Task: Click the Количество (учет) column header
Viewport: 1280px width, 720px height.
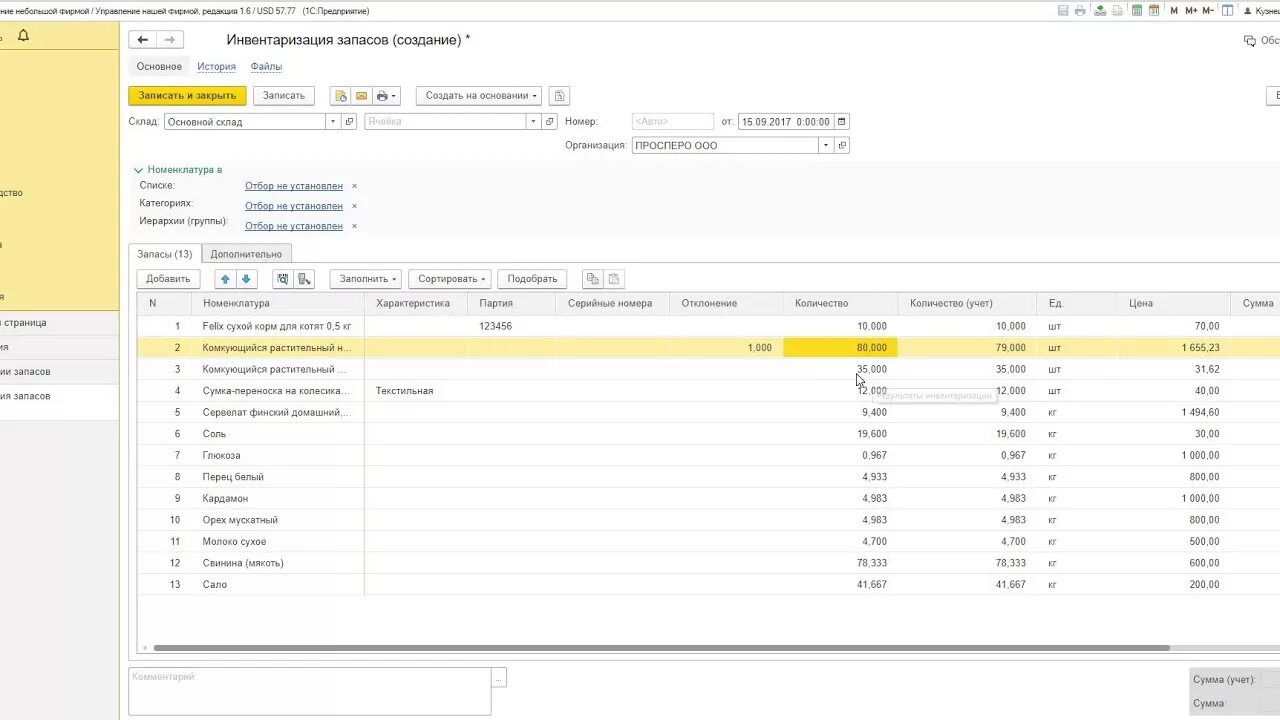Action: (966, 303)
